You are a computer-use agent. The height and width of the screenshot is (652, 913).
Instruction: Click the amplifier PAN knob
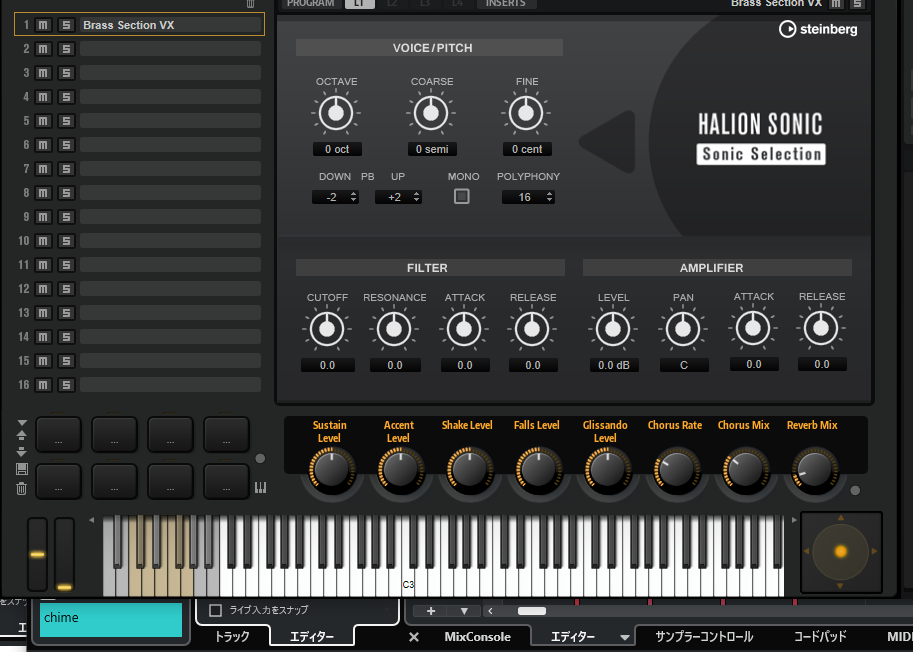683,329
